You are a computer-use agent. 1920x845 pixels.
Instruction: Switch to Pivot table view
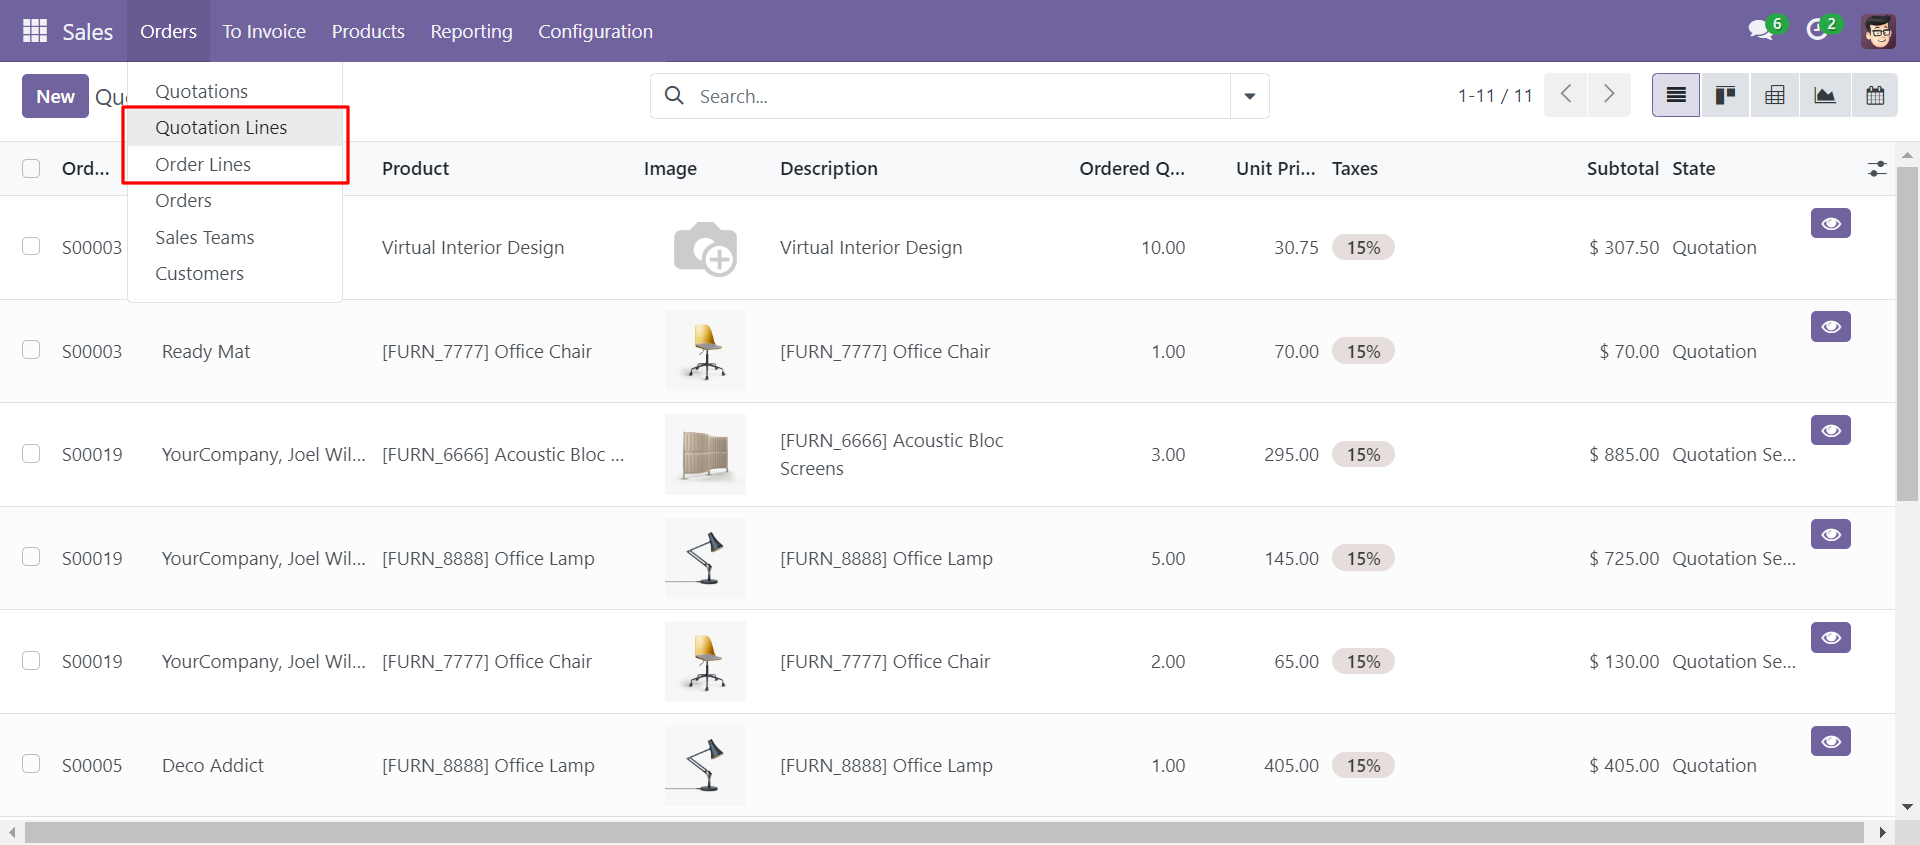pyautogui.click(x=1775, y=96)
